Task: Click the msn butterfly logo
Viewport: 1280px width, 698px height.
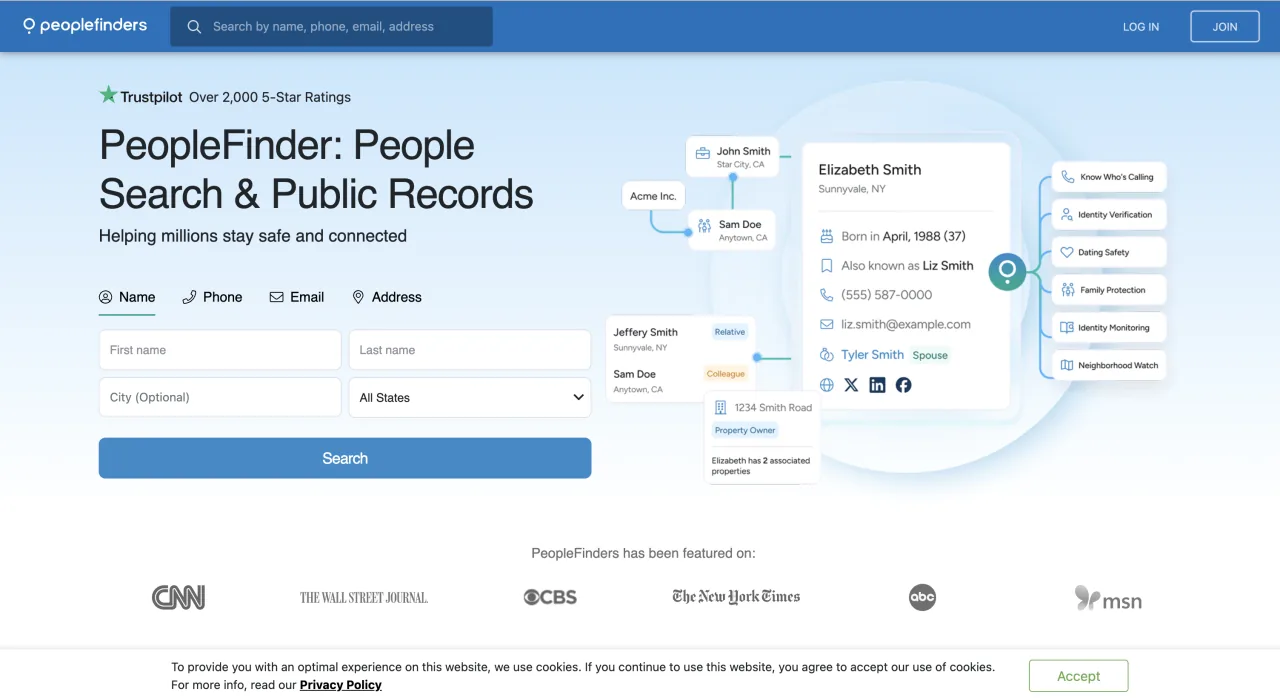Action: pyautogui.click(x=1108, y=598)
